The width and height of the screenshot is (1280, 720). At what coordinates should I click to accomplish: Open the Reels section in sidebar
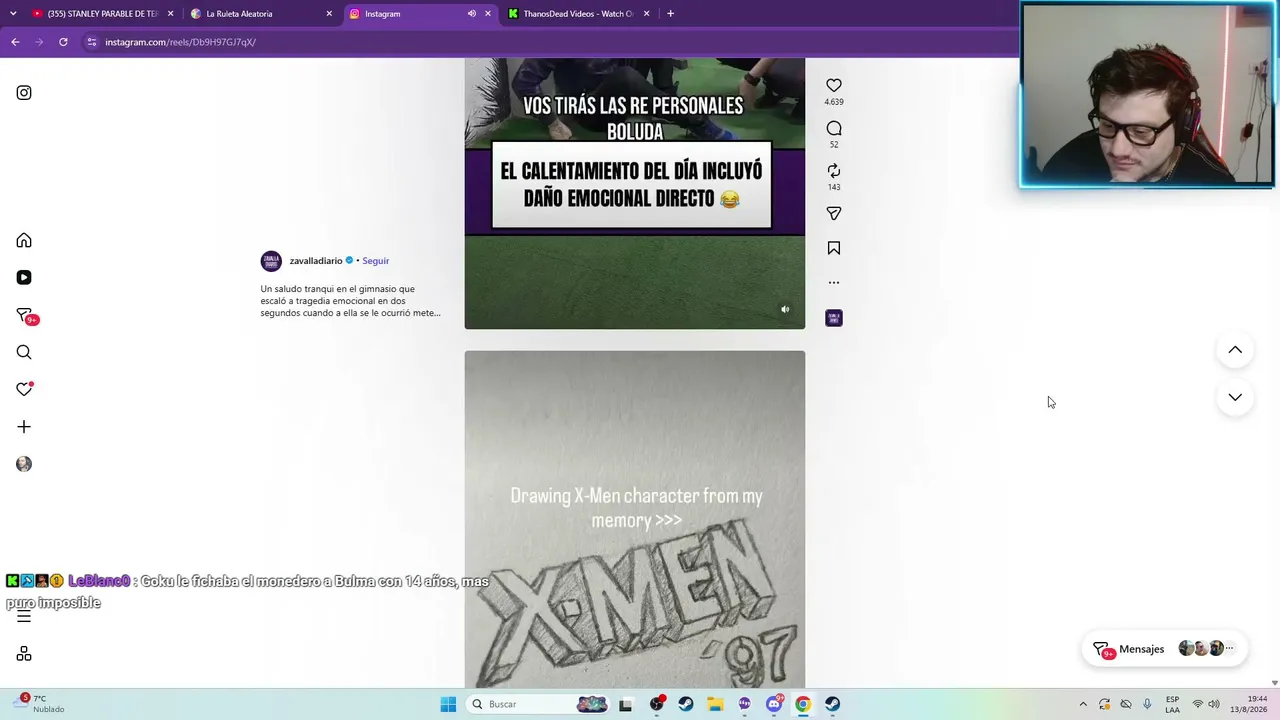click(24, 277)
